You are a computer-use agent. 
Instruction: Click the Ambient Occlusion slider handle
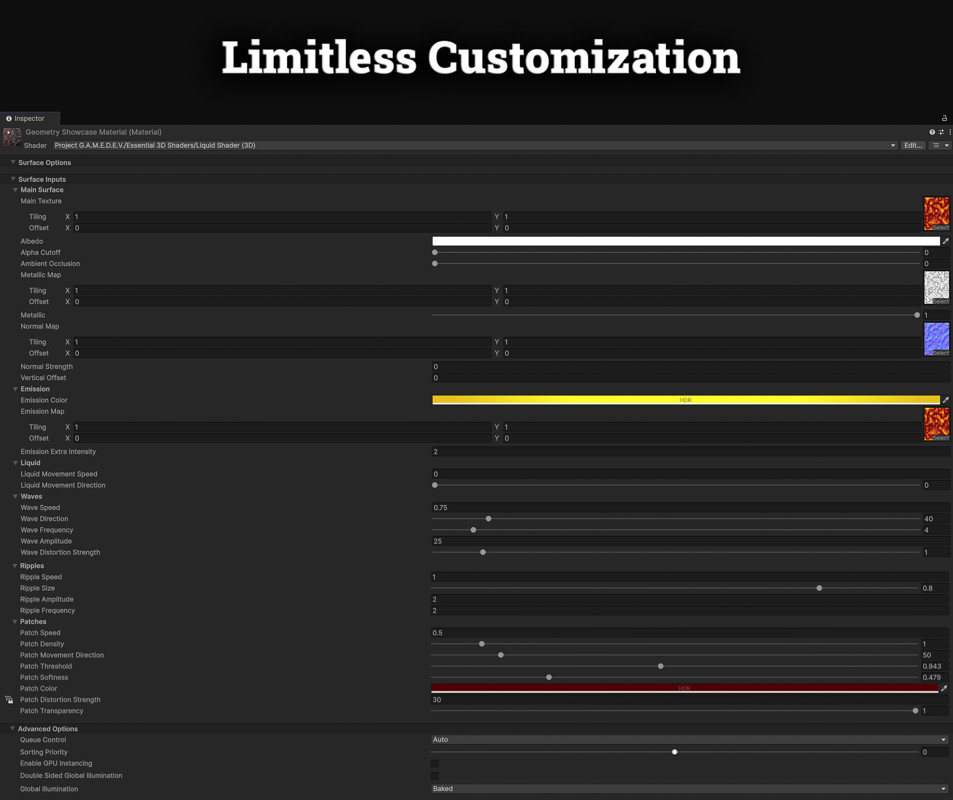pyautogui.click(x=435, y=264)
